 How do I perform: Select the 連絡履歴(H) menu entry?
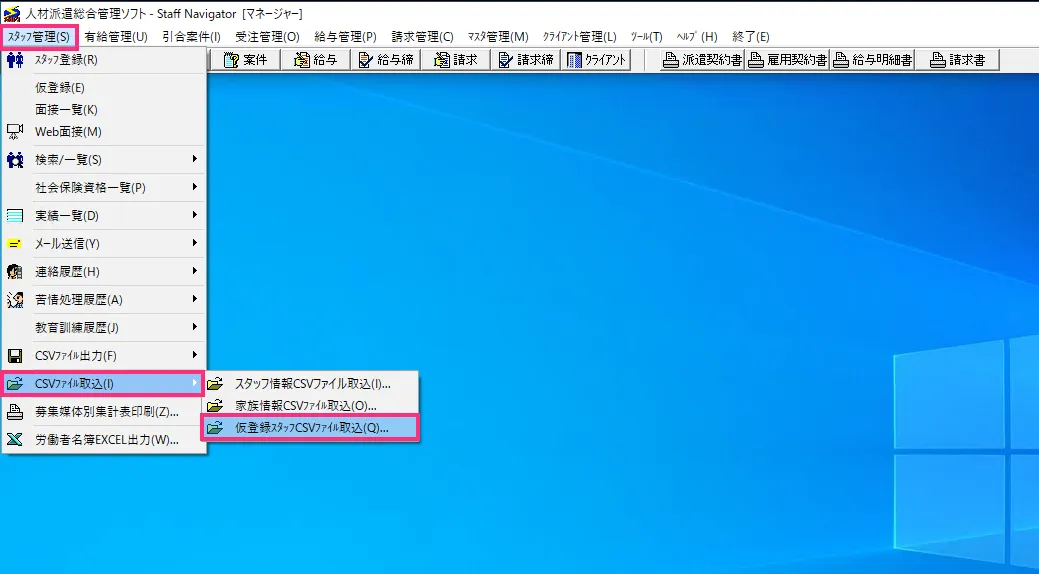(105, 271)
